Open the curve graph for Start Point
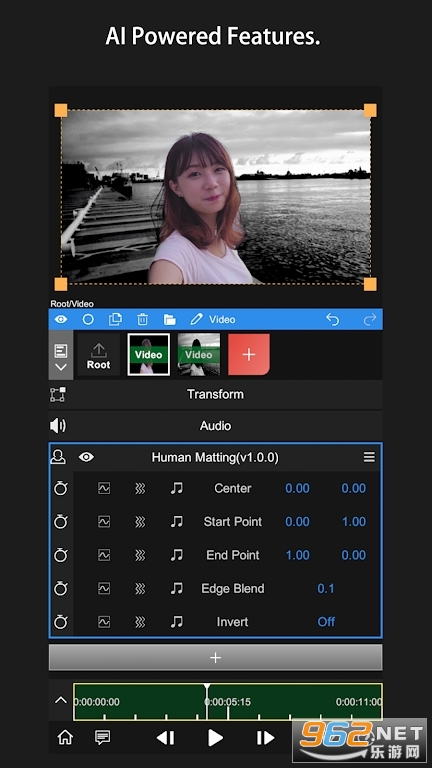The image size is (432, 768). click(x=104, y=522)
